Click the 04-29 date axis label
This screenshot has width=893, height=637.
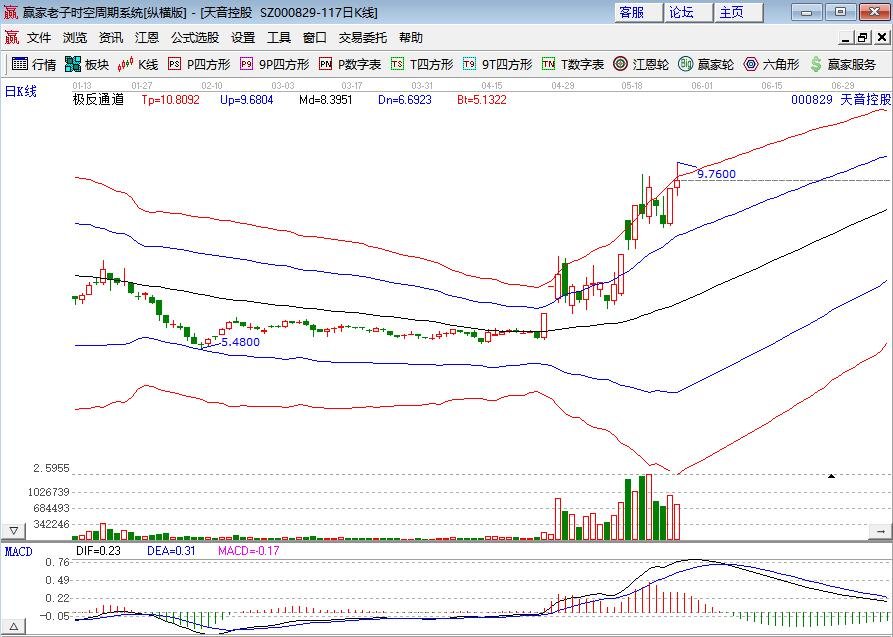click(x=563, y=85)
